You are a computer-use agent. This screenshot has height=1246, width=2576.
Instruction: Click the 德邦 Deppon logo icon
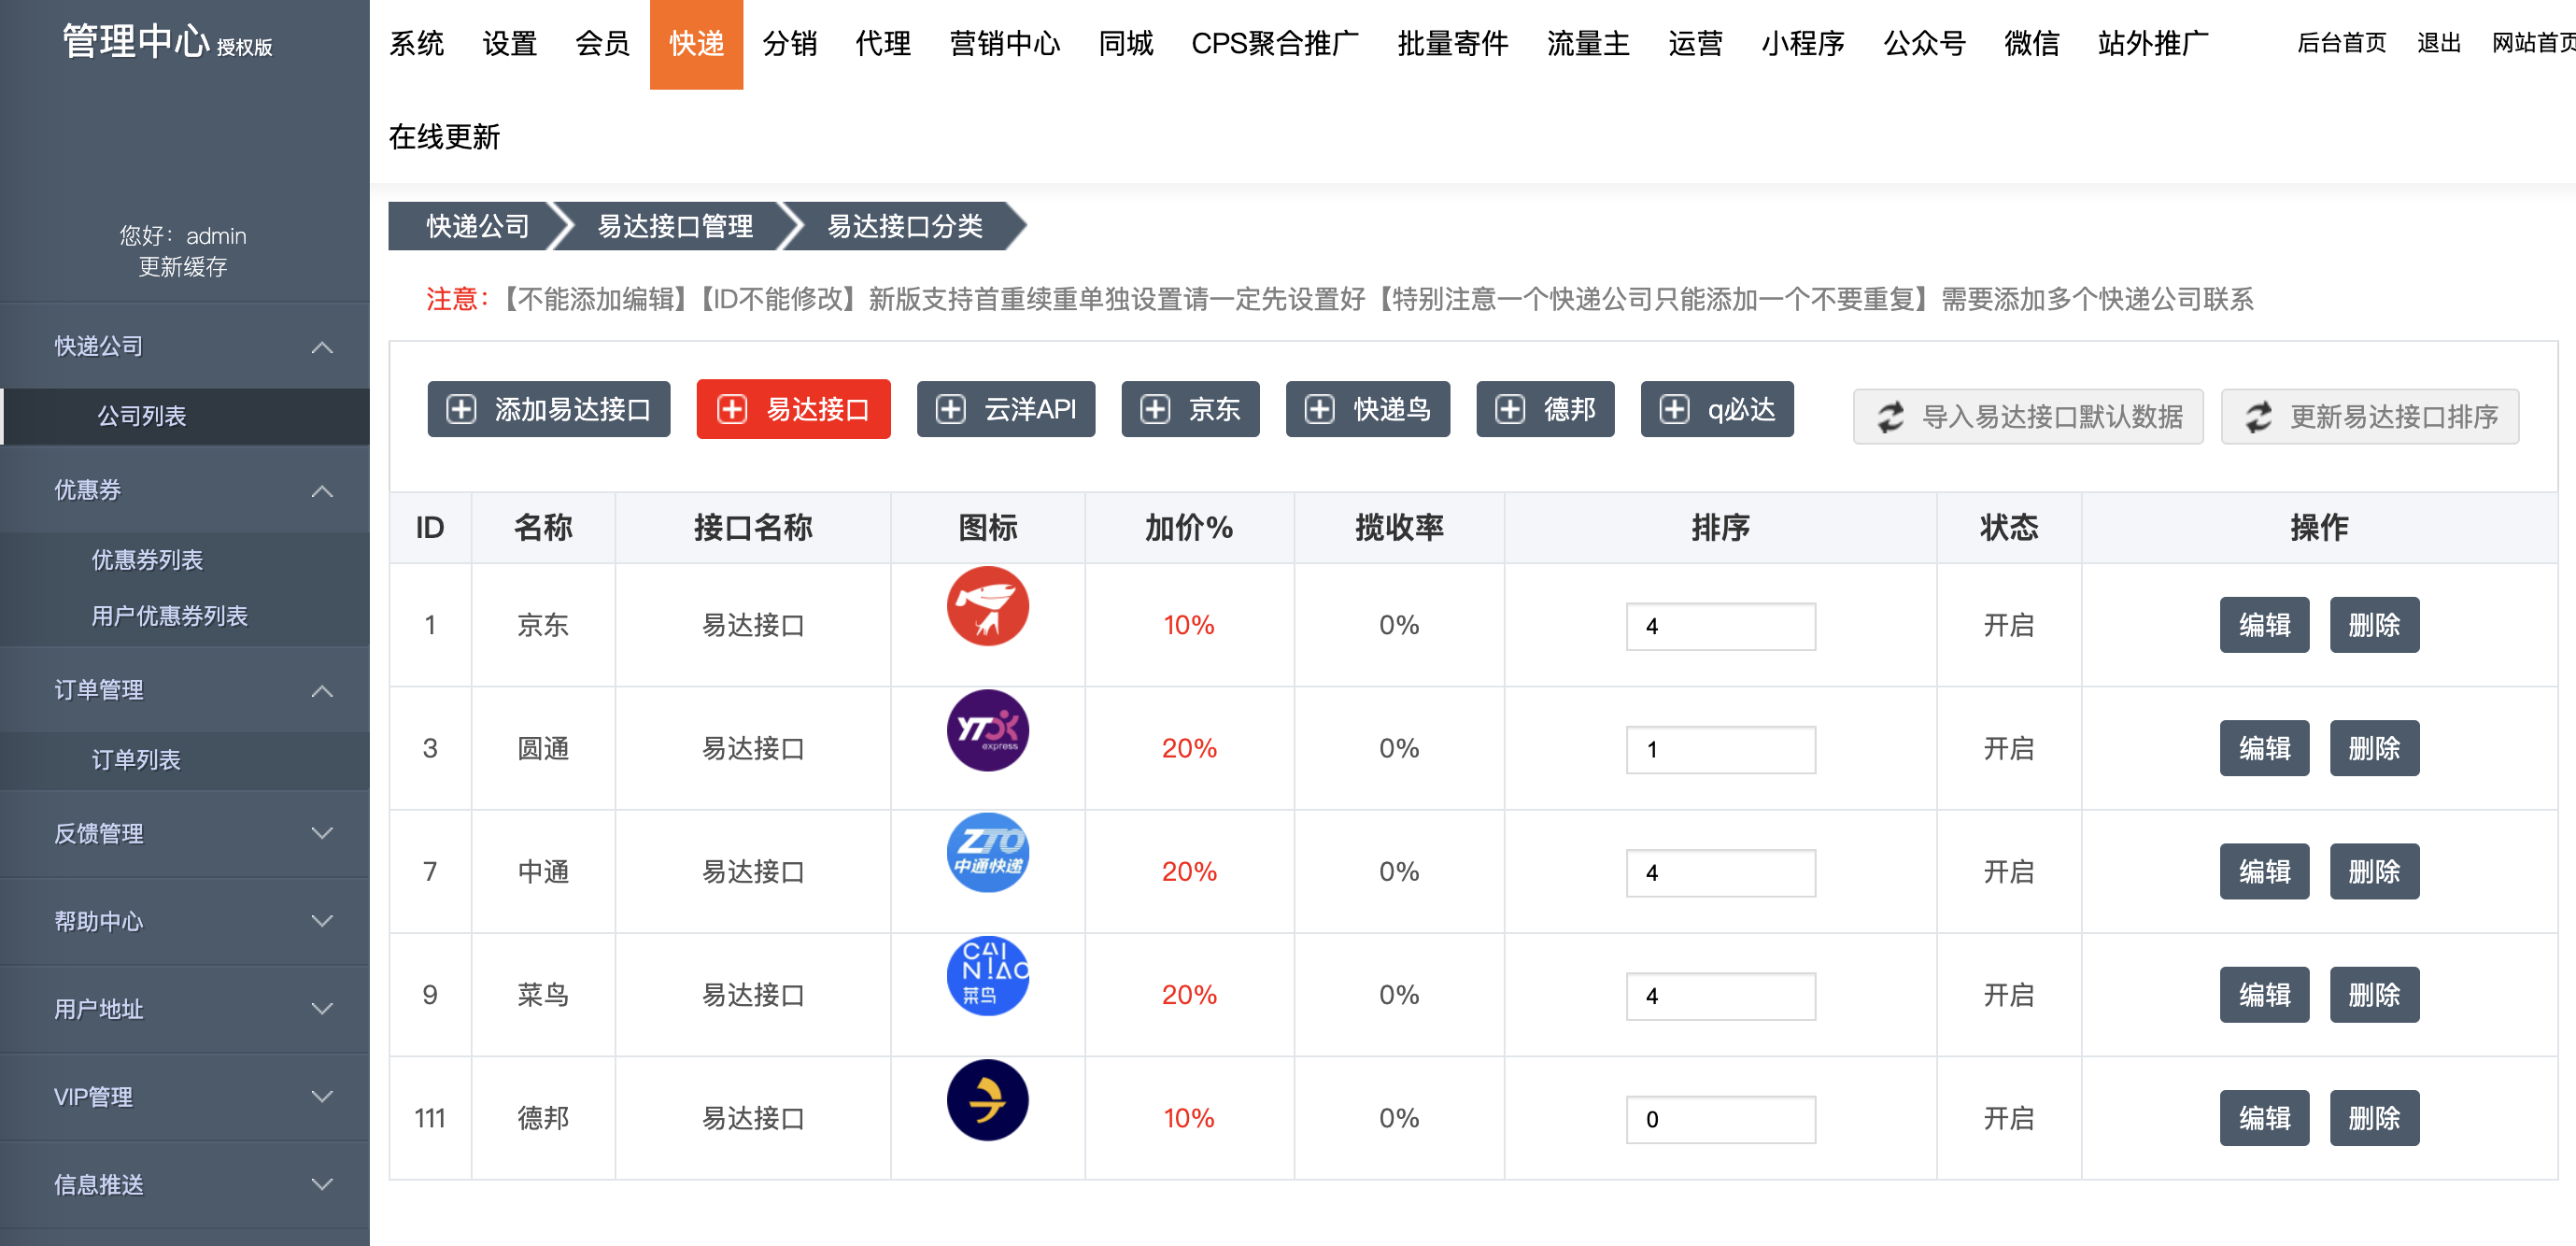coord(987,1100)
